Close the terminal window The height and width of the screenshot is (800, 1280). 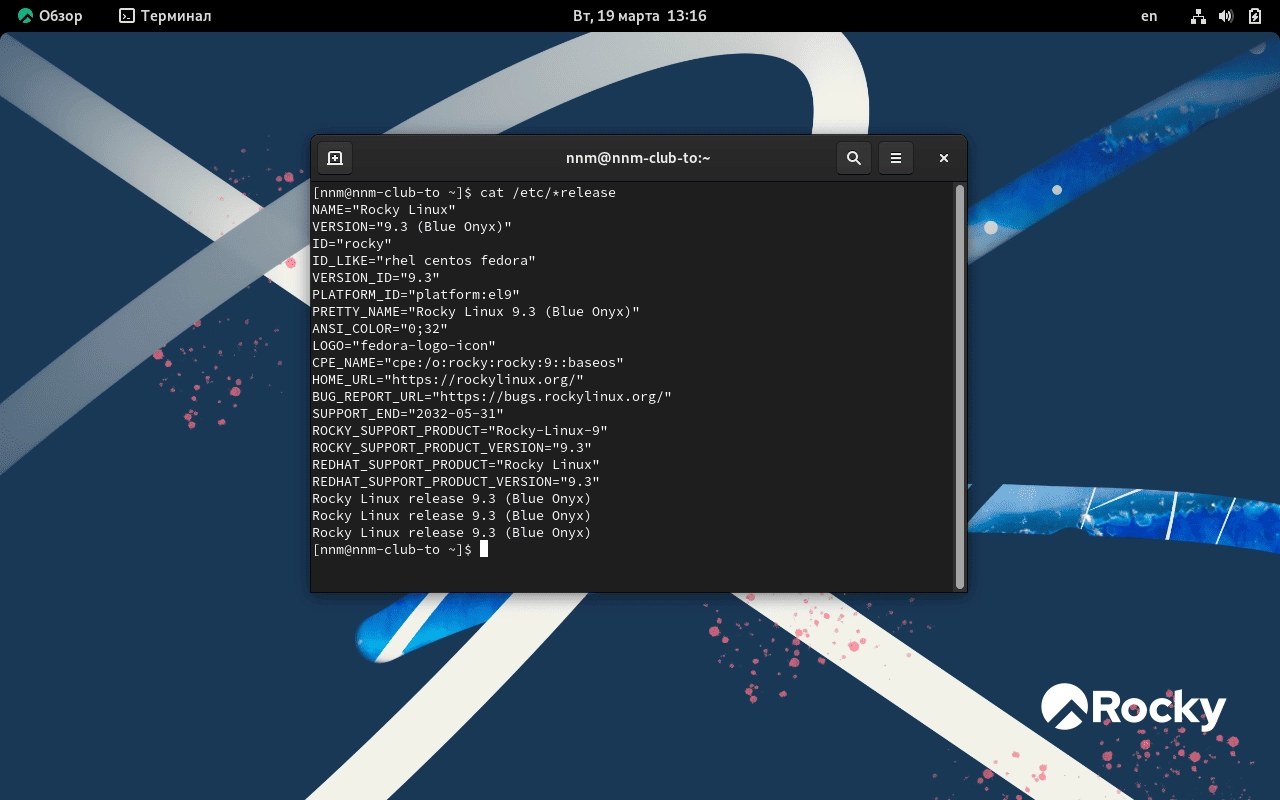(943, 158)
